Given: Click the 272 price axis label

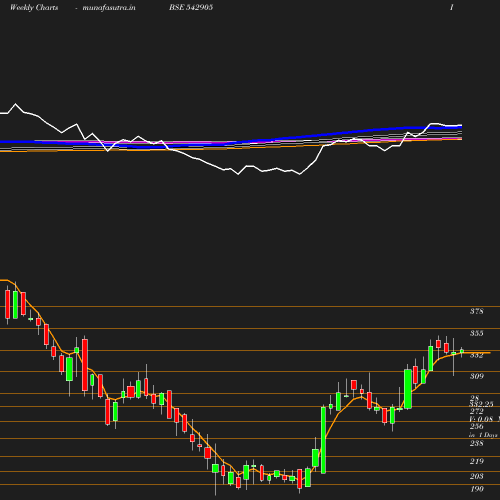Looking at the screenshot, I should pyautogui.click(x=477, y=411).
